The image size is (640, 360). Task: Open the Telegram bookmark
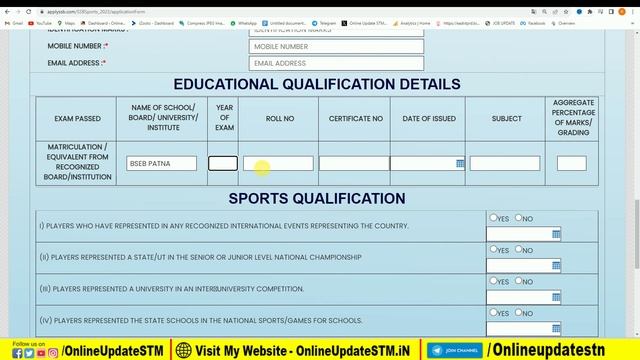(x=324, y=23)
